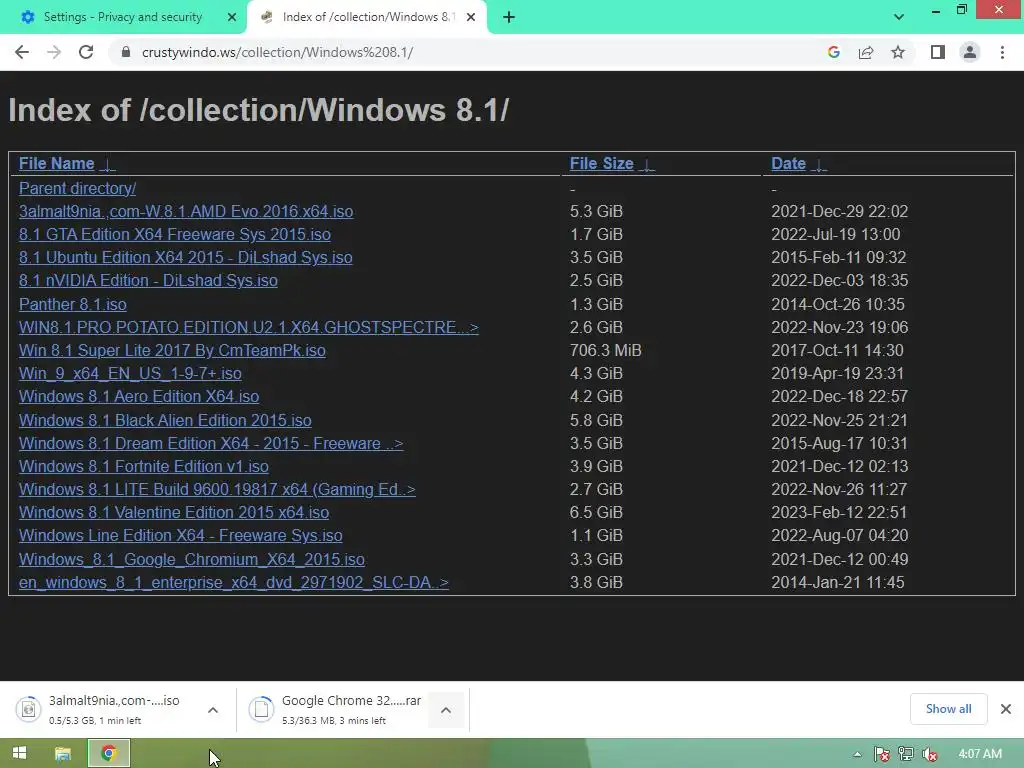Click the address bar URL
1024x768 pixels.
278,52
